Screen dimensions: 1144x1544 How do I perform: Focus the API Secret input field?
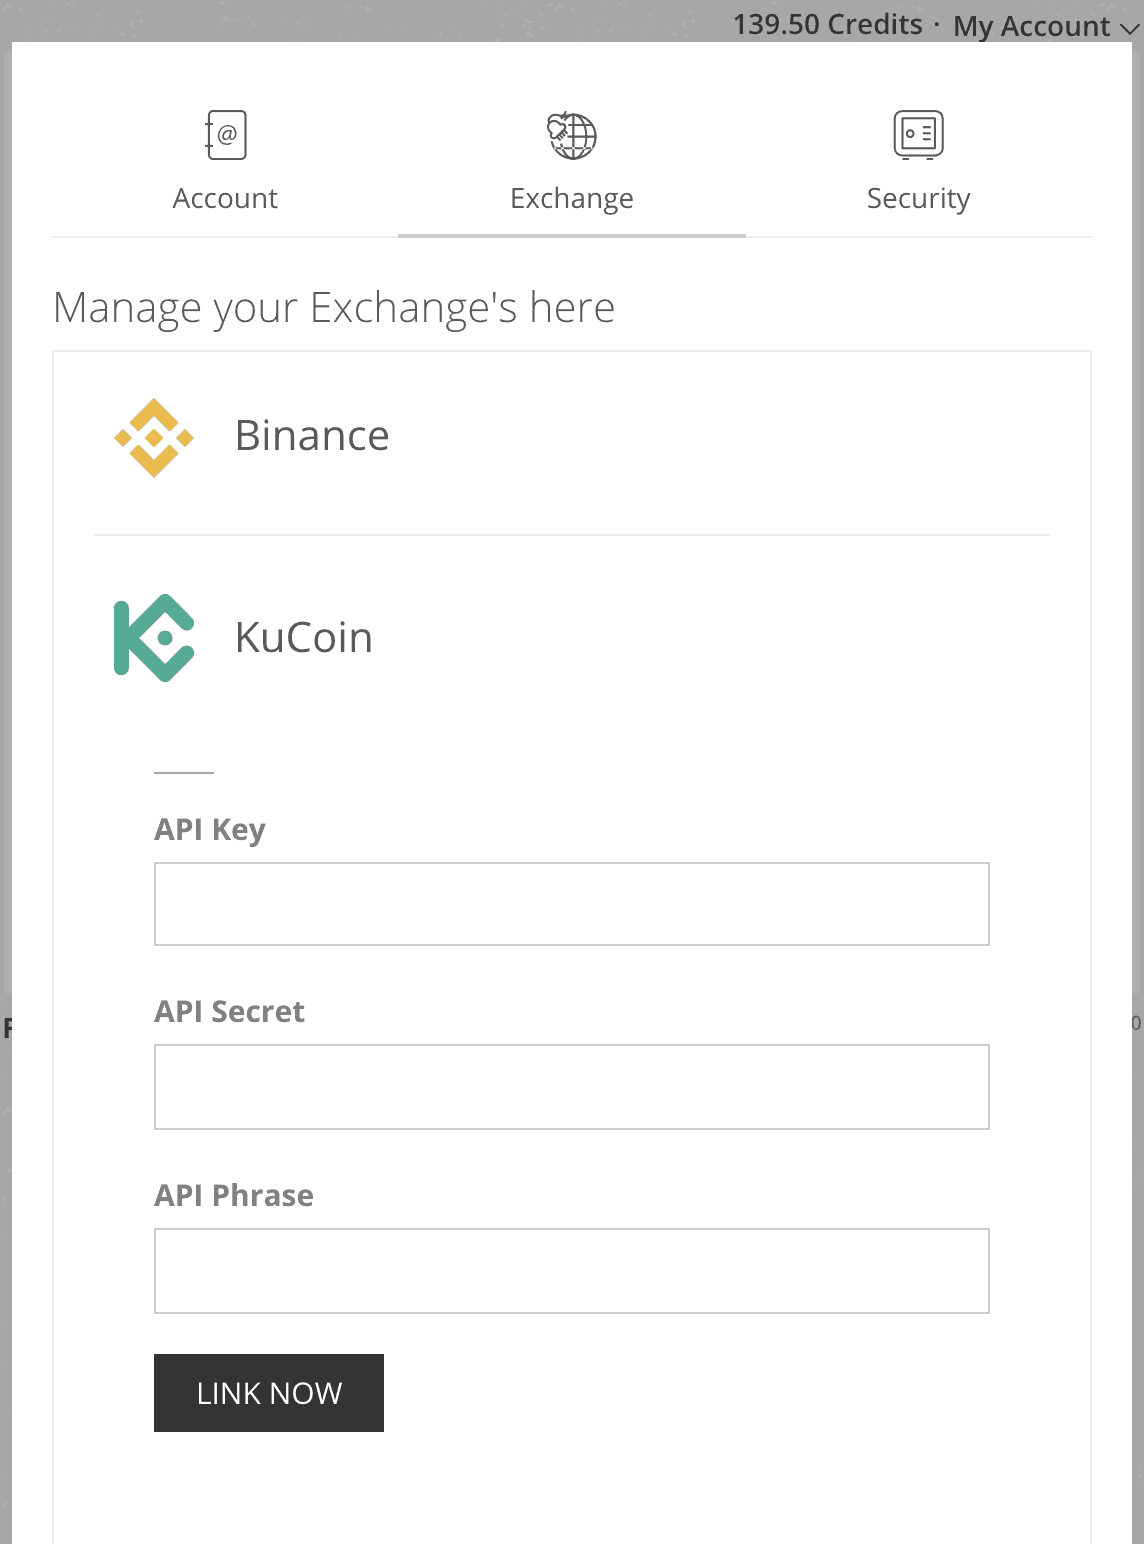pos(572,1087)
